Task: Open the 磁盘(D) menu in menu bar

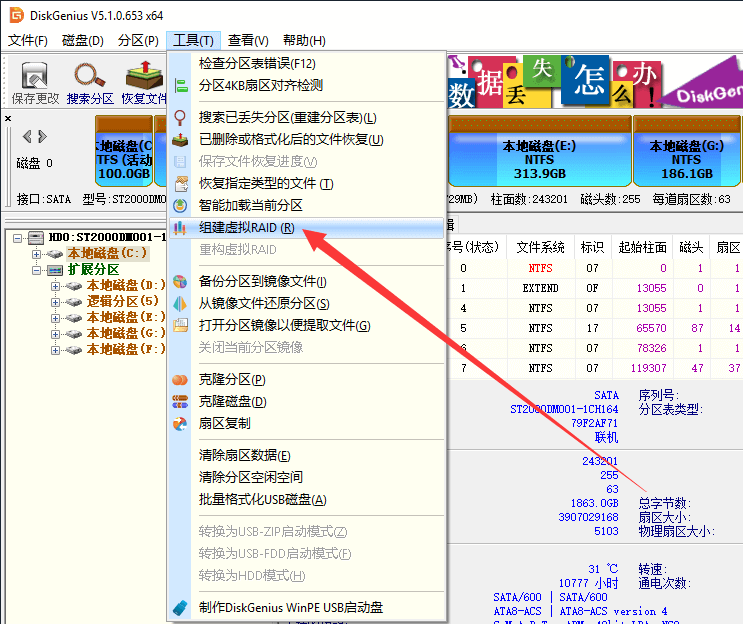Action: tap(82, 40)
